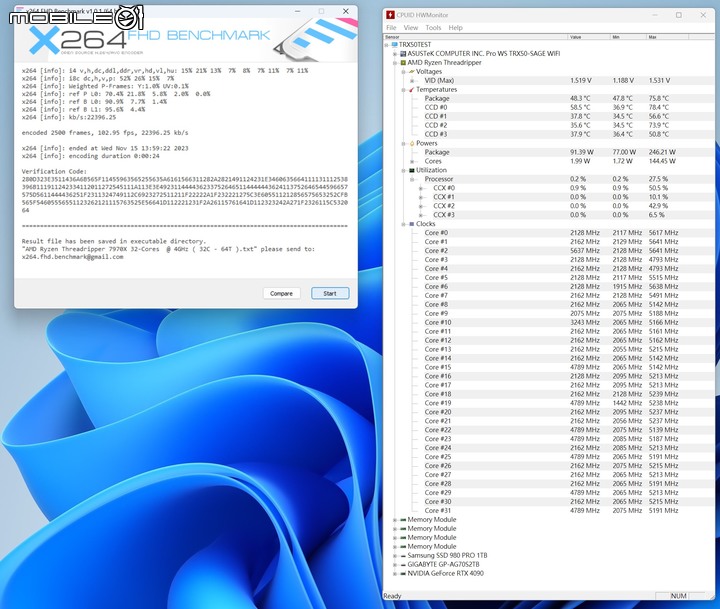Expand the GIGABYTE GP-AG70S2TB node

click(395, 564)
